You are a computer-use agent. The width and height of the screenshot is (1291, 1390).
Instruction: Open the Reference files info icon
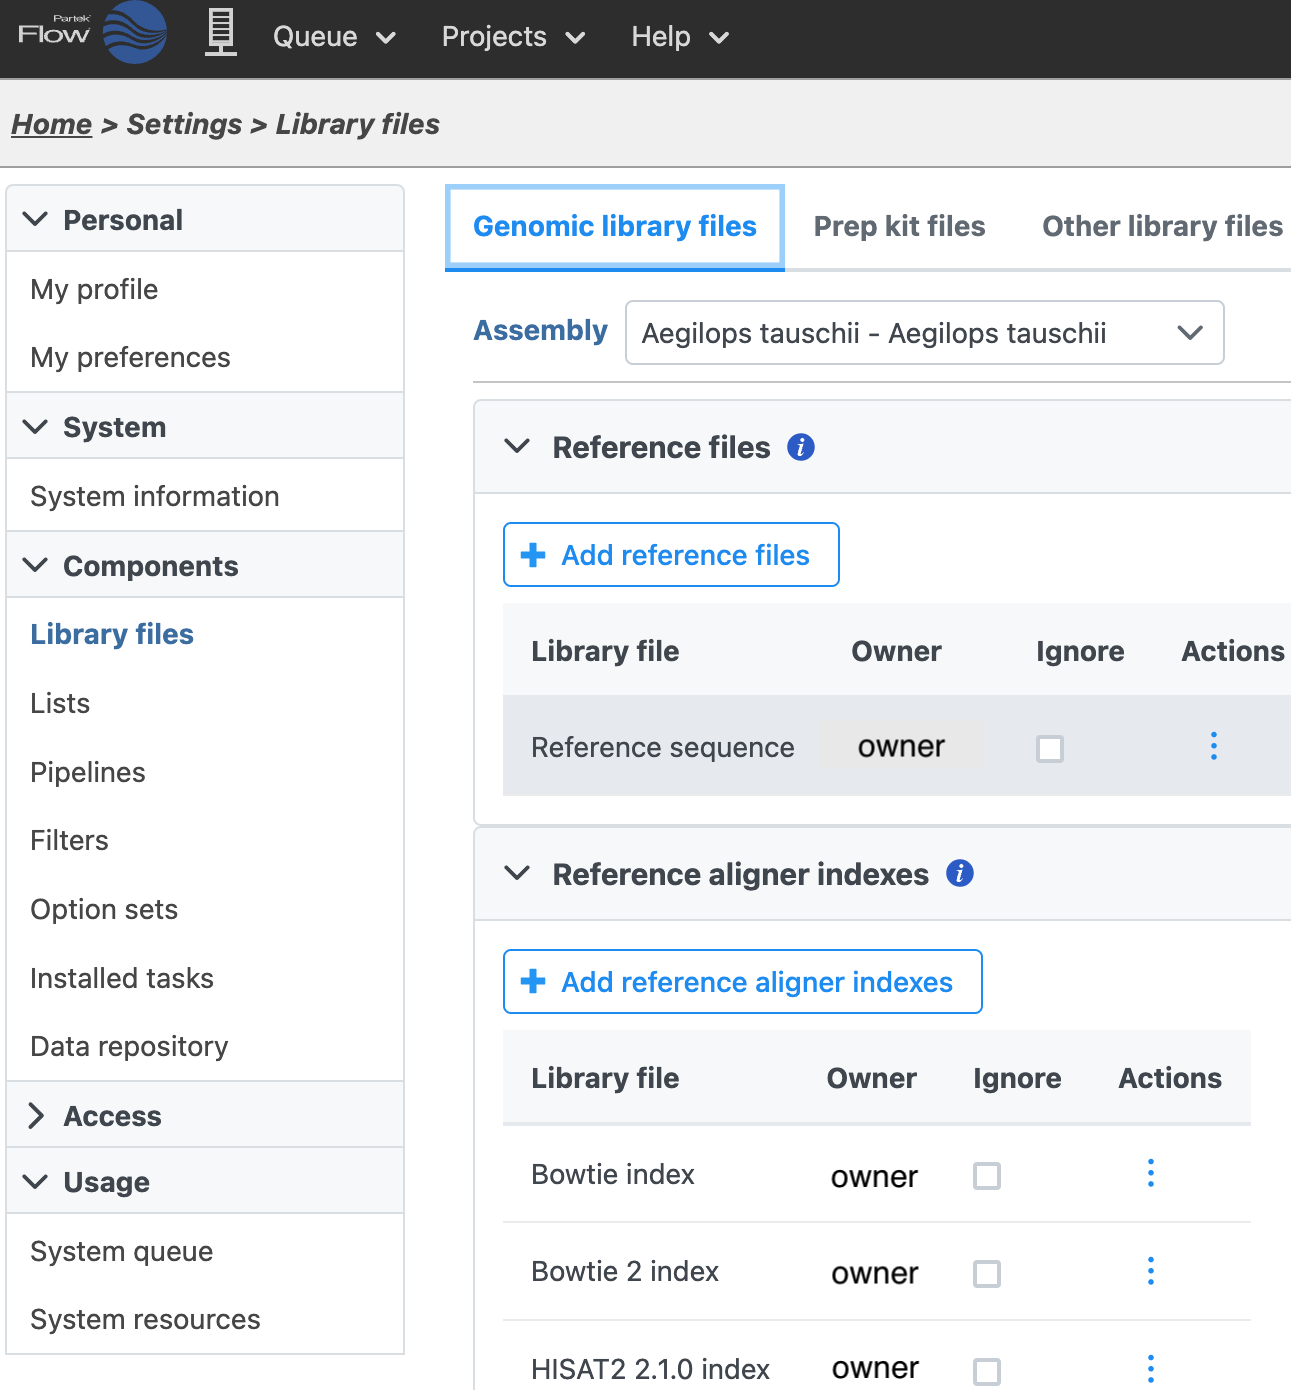[801, 447]
